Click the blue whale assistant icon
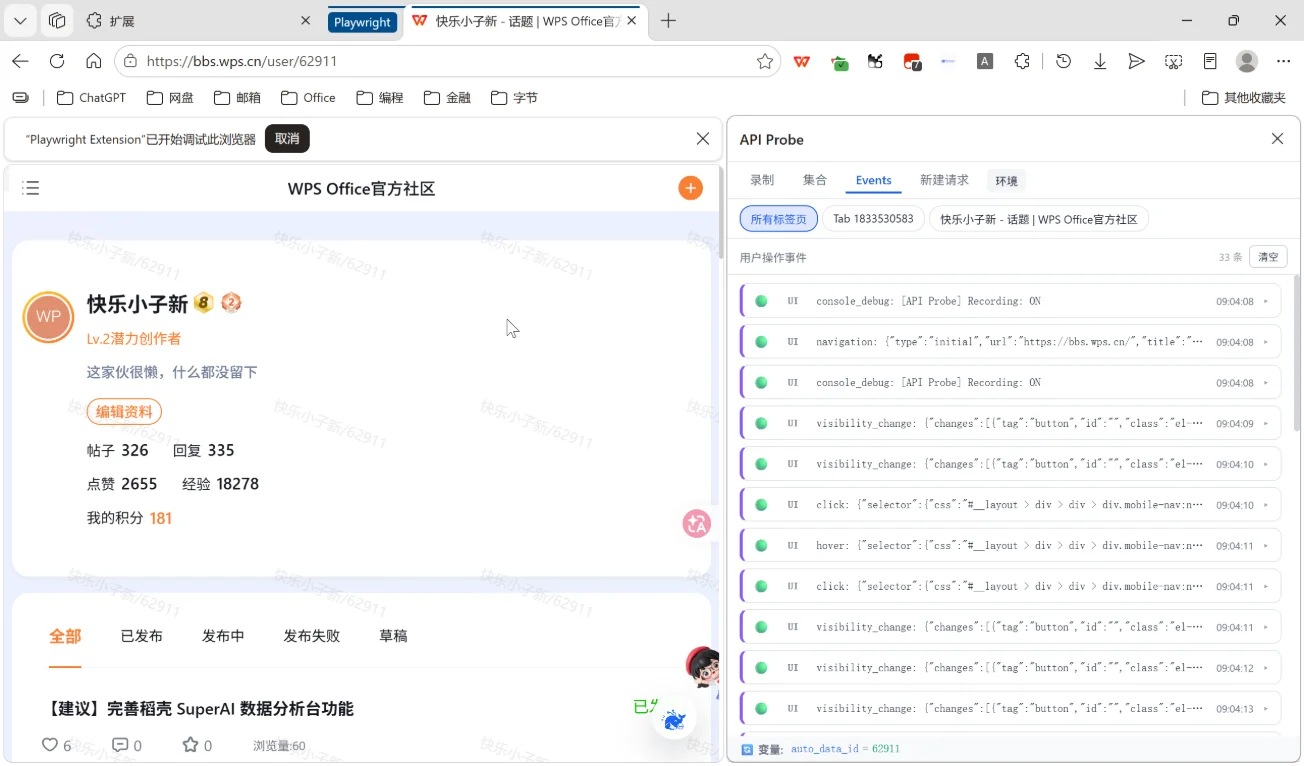 pos(674,720)
